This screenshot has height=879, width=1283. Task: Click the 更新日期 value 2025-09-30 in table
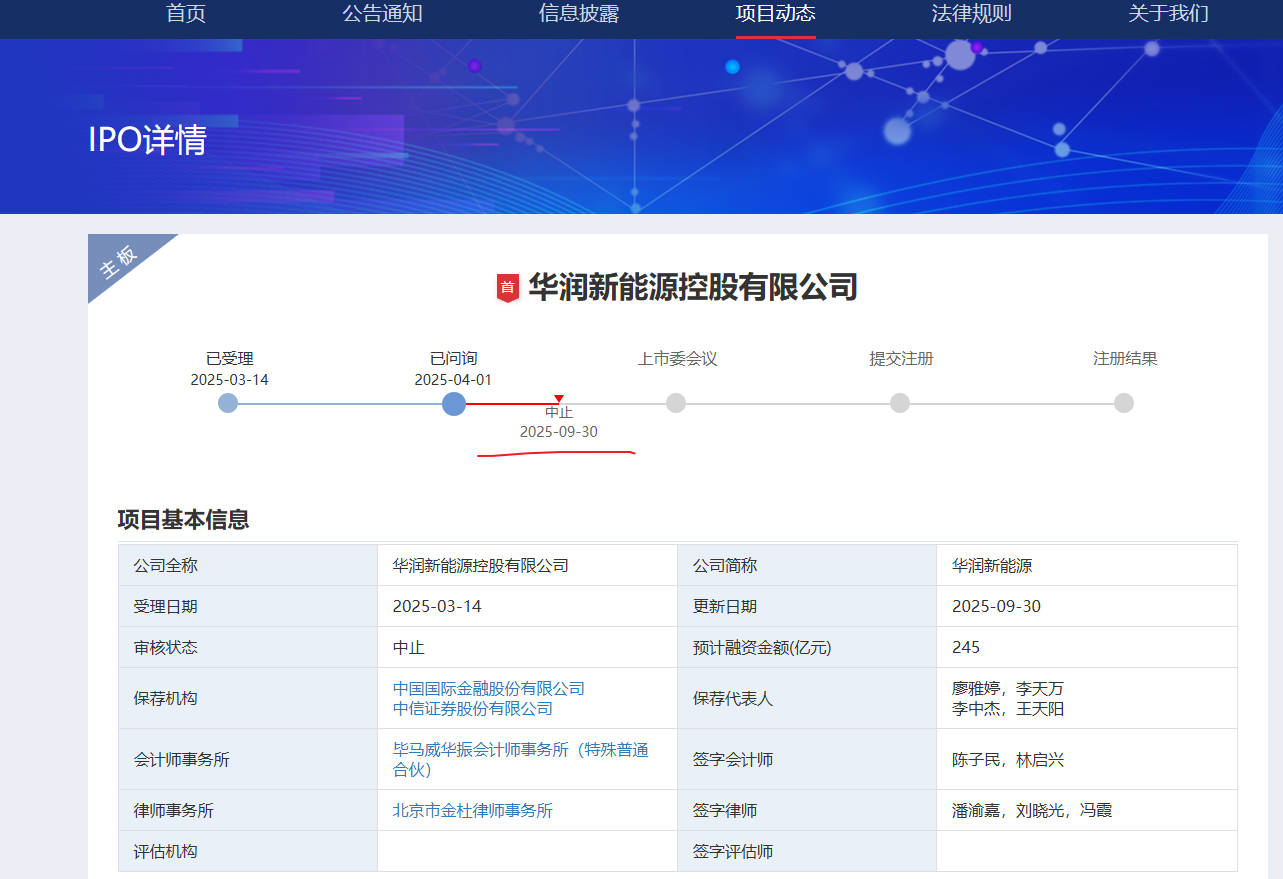click(x=997, y=606)
